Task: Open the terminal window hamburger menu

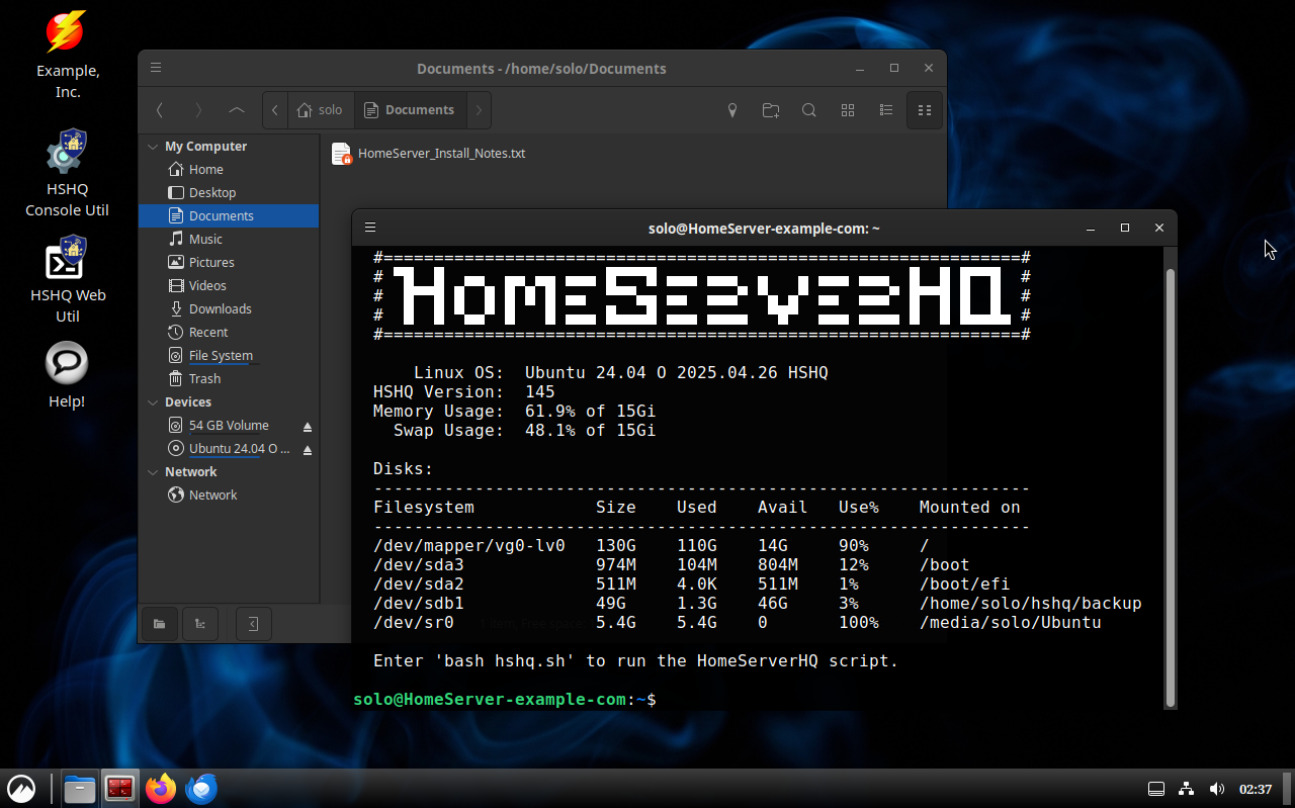Action: point(370,228)
